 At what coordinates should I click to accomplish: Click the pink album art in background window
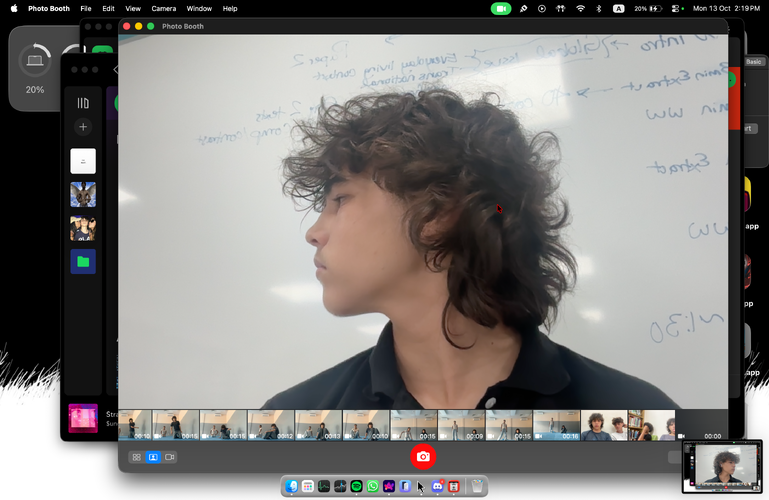click(x=83, y=418)
